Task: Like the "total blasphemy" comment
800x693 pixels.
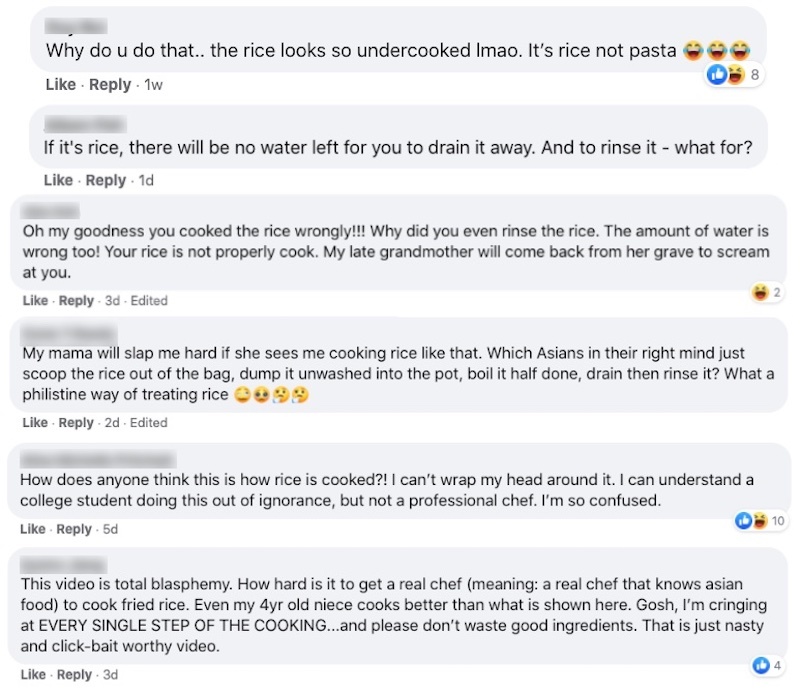Action: click(33, 675)
